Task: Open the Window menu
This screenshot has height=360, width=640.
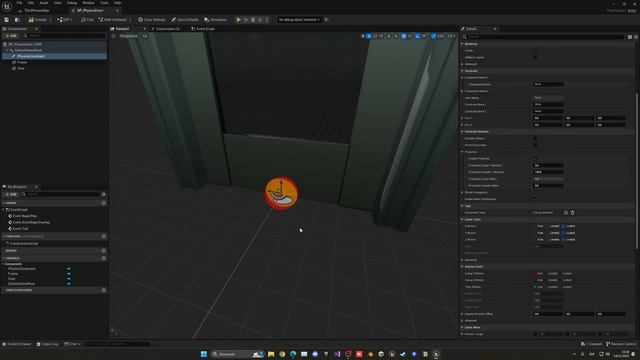Action: pyautogui.click(x=88, y=3)
